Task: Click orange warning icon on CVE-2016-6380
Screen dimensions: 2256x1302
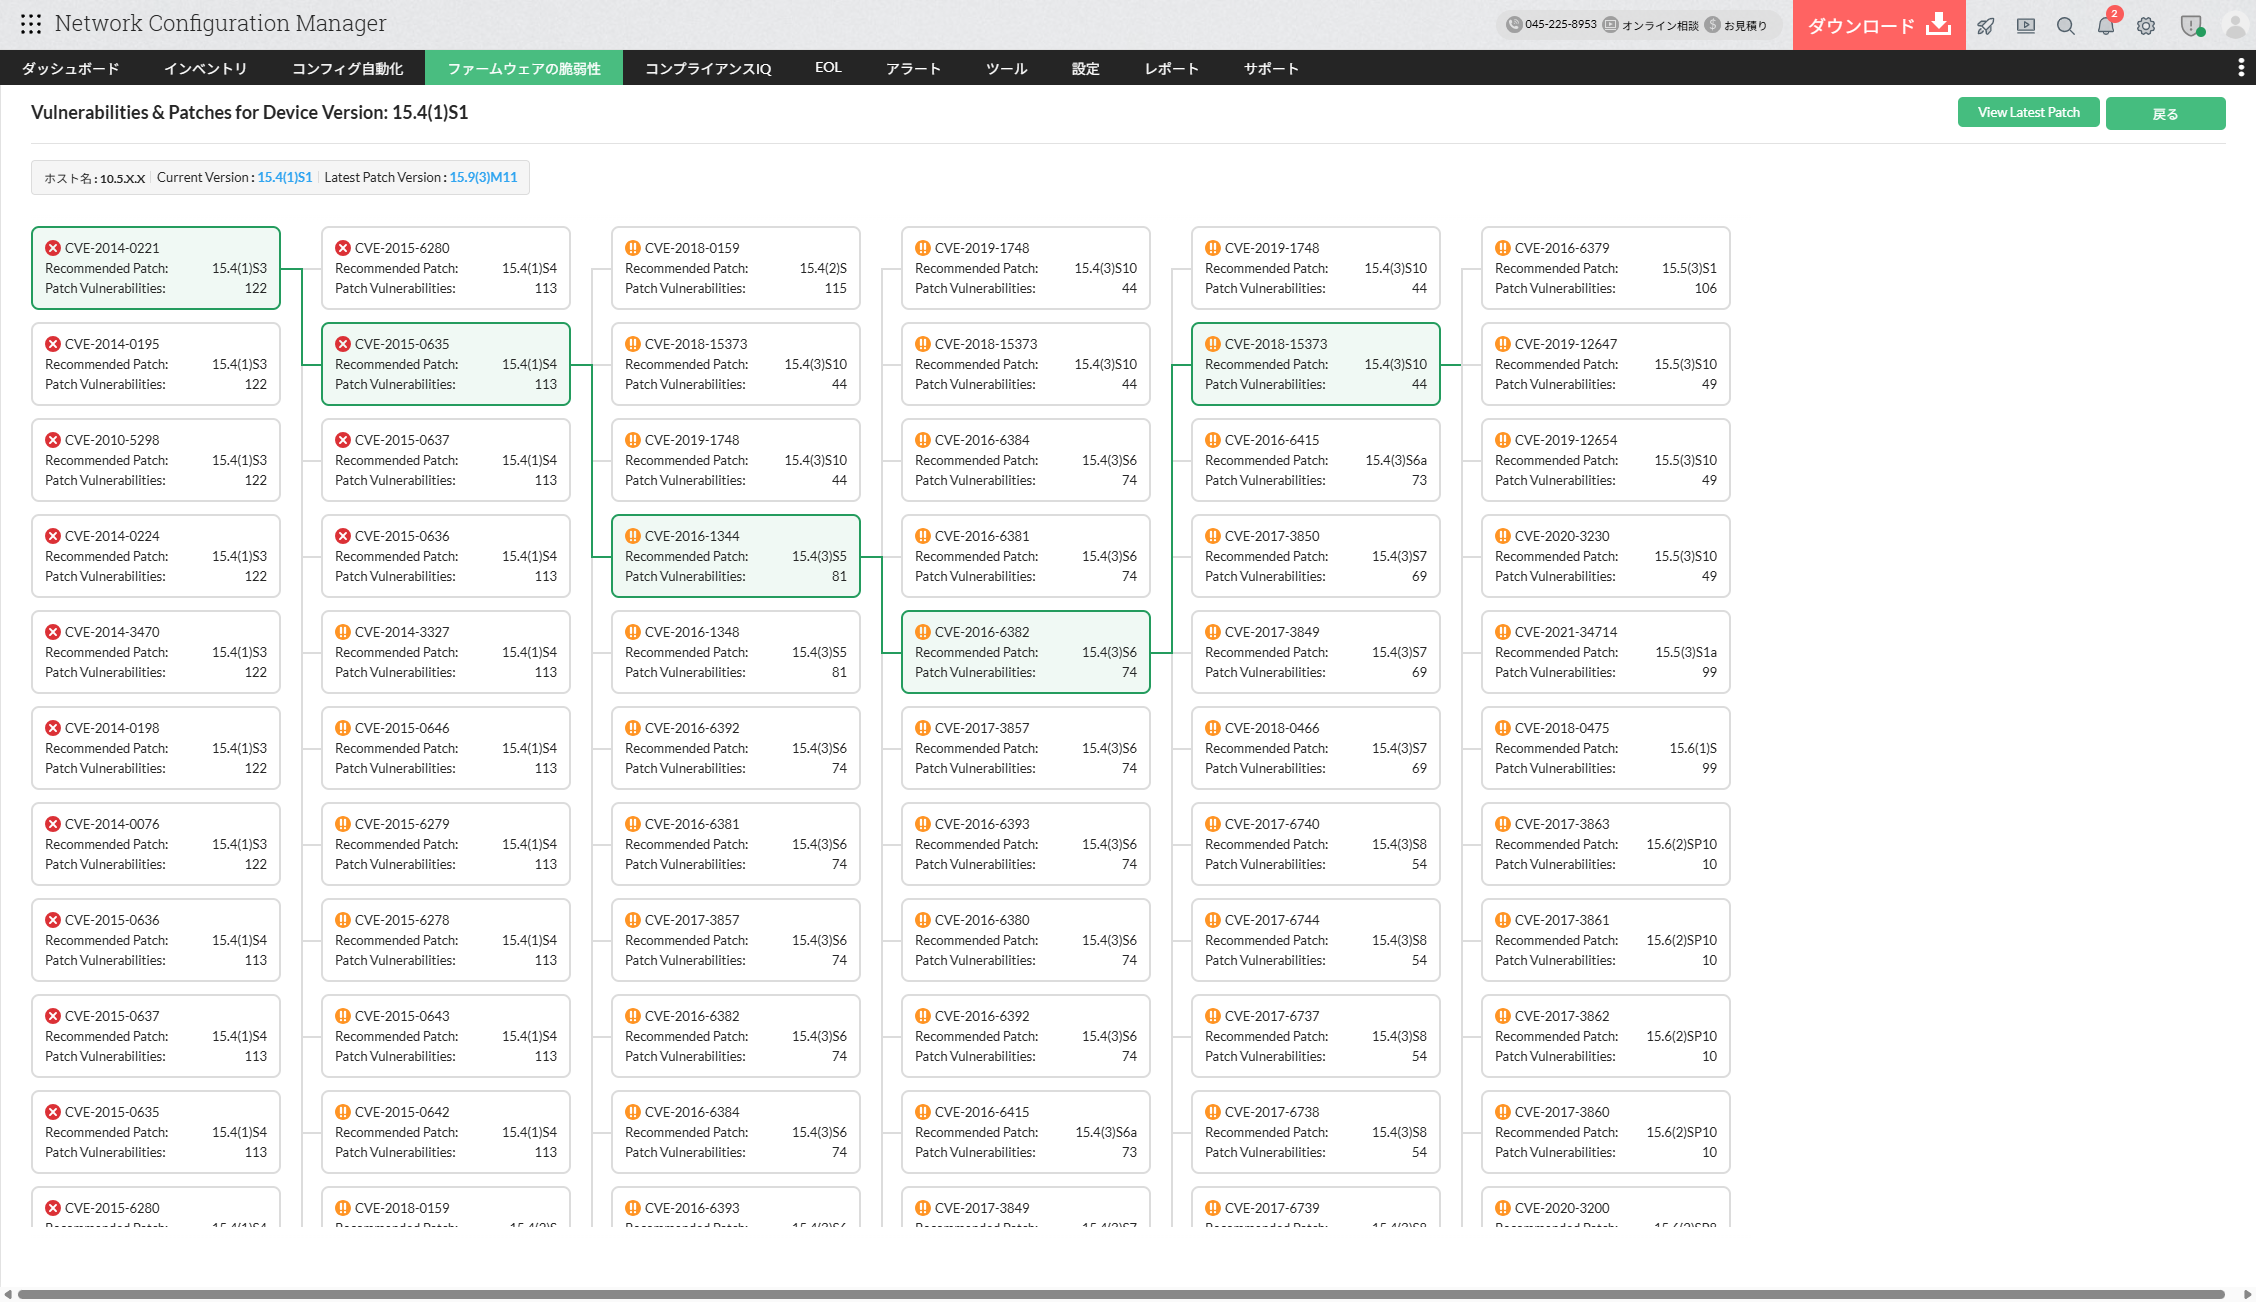Action: click(x=923, y=920)
